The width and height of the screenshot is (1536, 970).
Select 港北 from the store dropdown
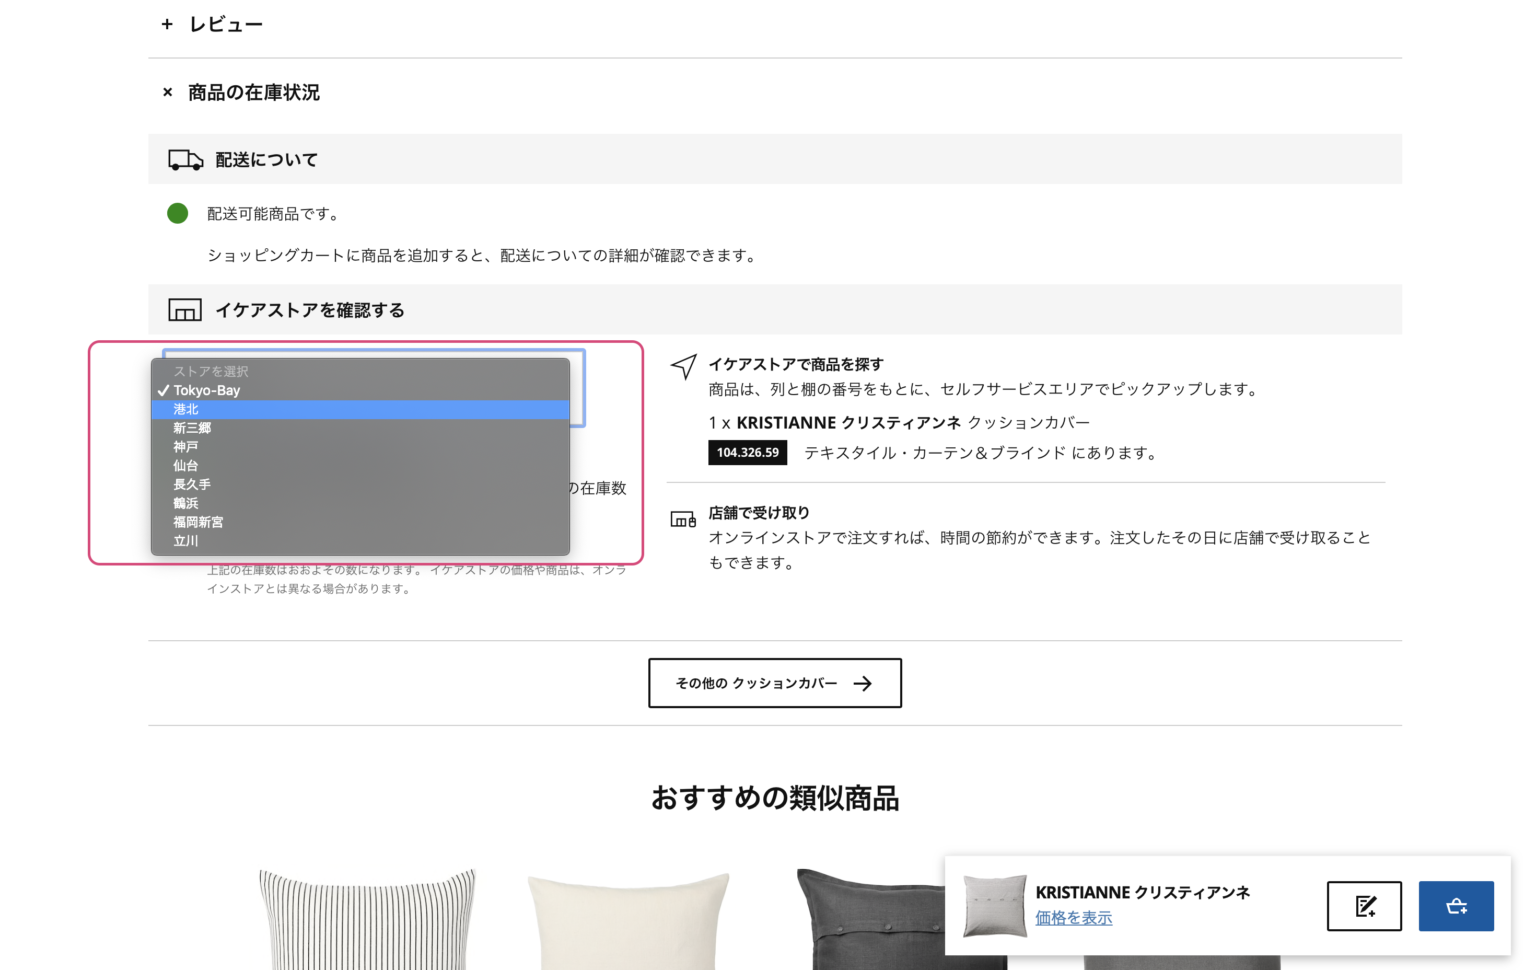(185, 409)
